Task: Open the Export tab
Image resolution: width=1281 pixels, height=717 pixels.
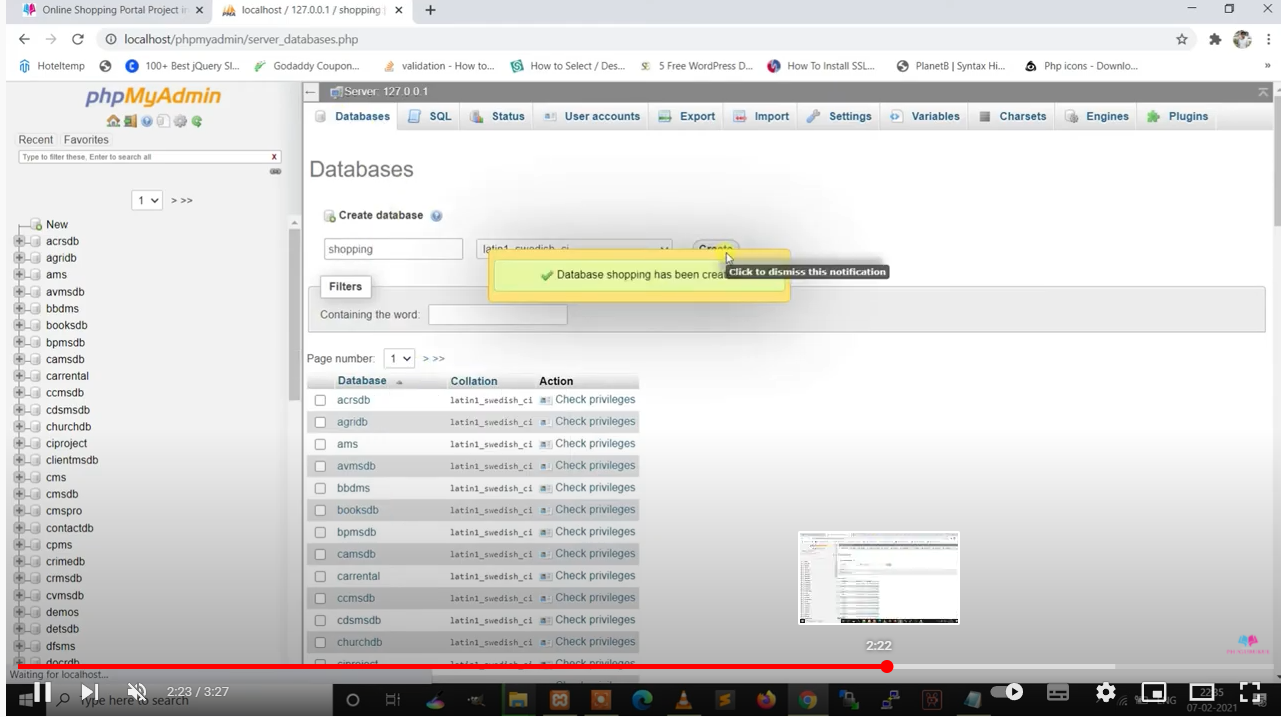Action: coord(687,116)
